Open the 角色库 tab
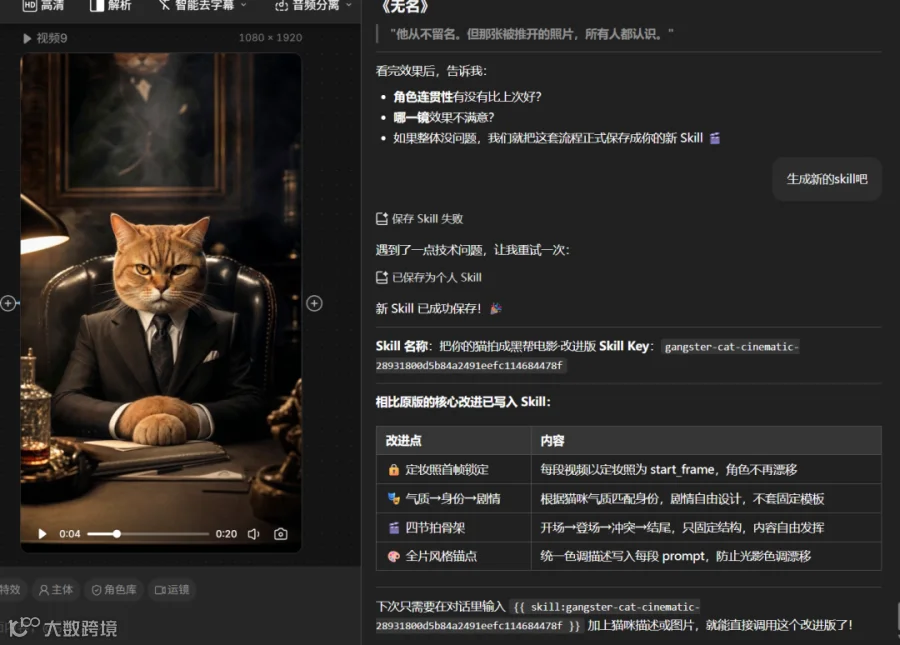The image size is (900, 645). coord(114,589)
